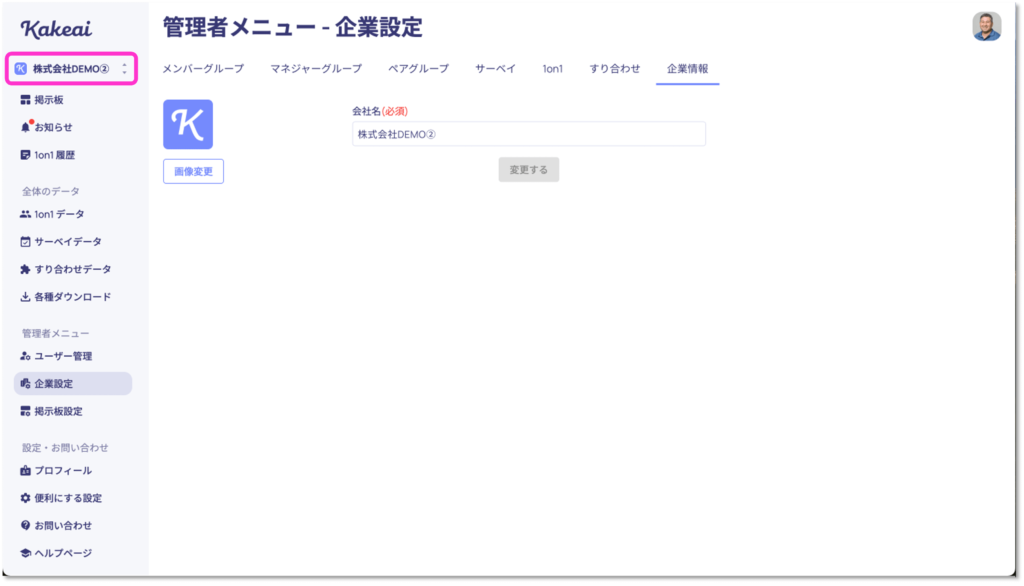
Task: Click the 管理者メニュー section label
Action: pos(56,333)
